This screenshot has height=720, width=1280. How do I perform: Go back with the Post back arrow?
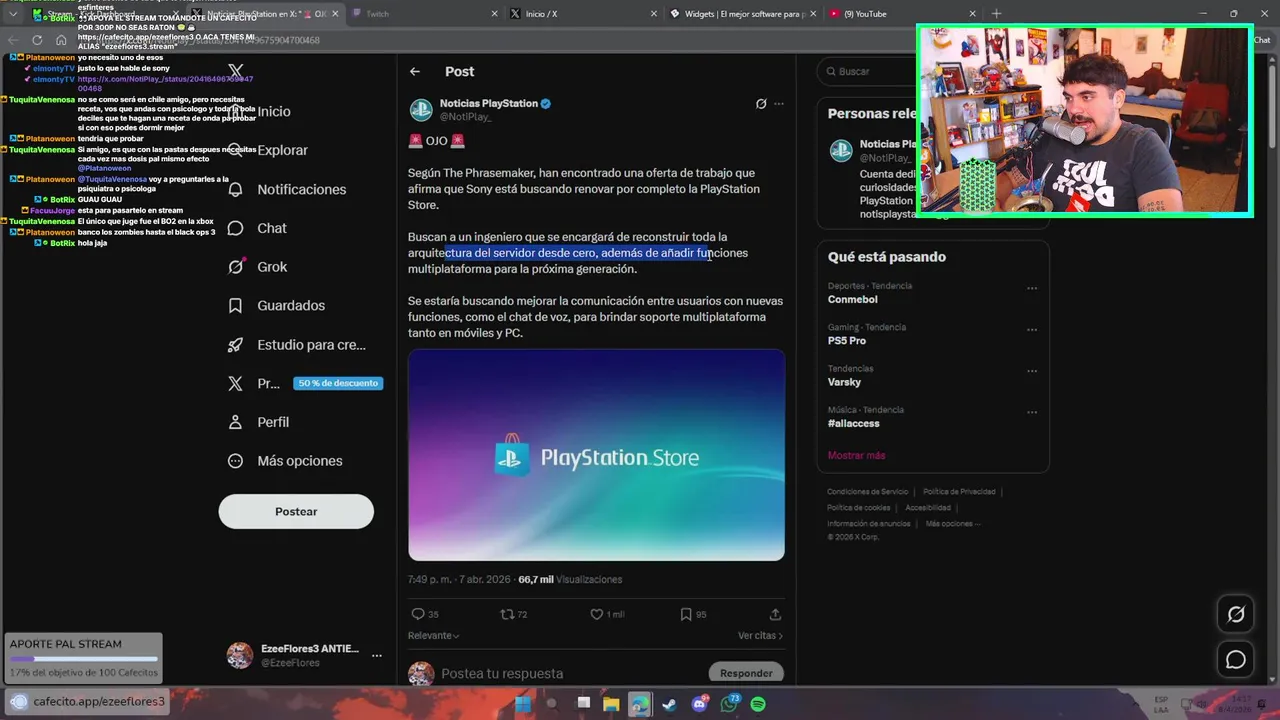click(415, 71)
